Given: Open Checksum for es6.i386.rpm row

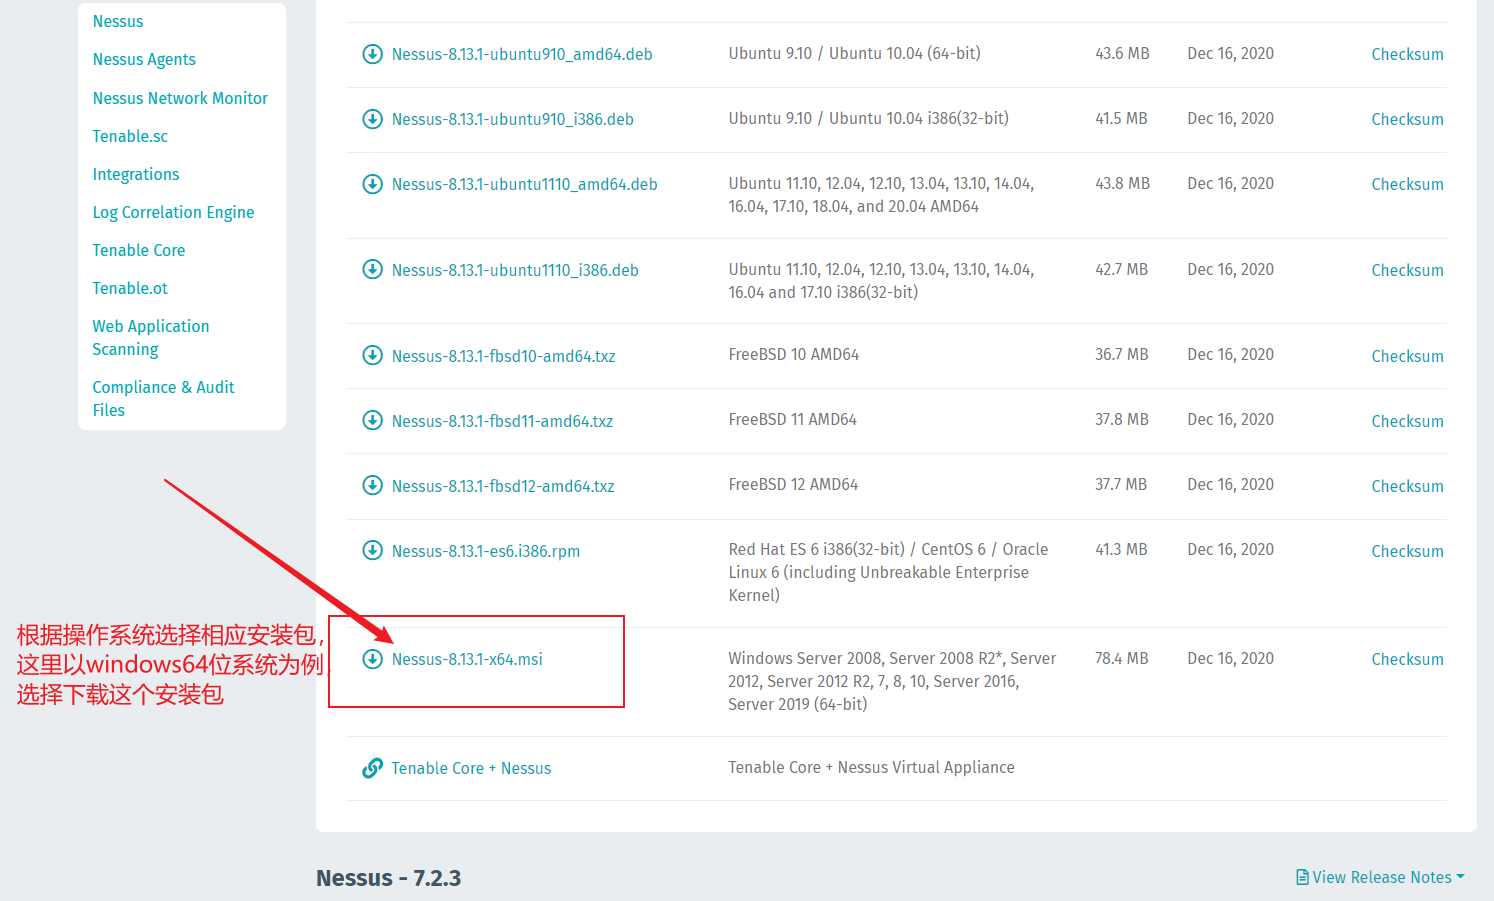Looking at the screenshot, I should tap(1407, 551).
